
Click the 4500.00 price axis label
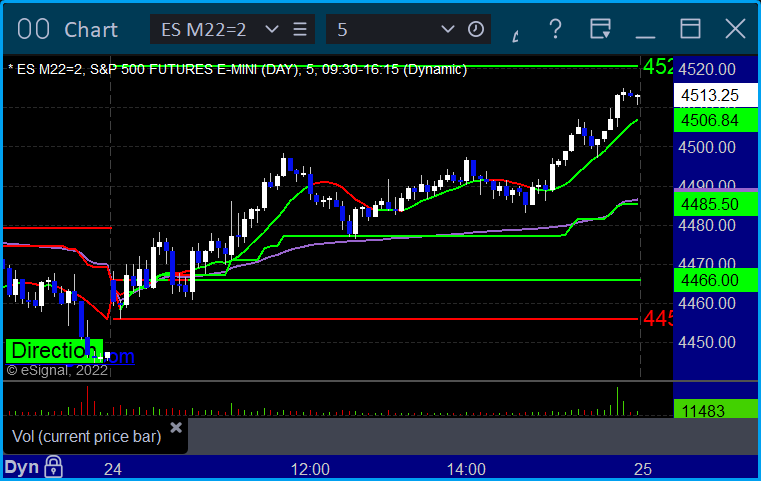pyautogui.click(x=707, y=147)
